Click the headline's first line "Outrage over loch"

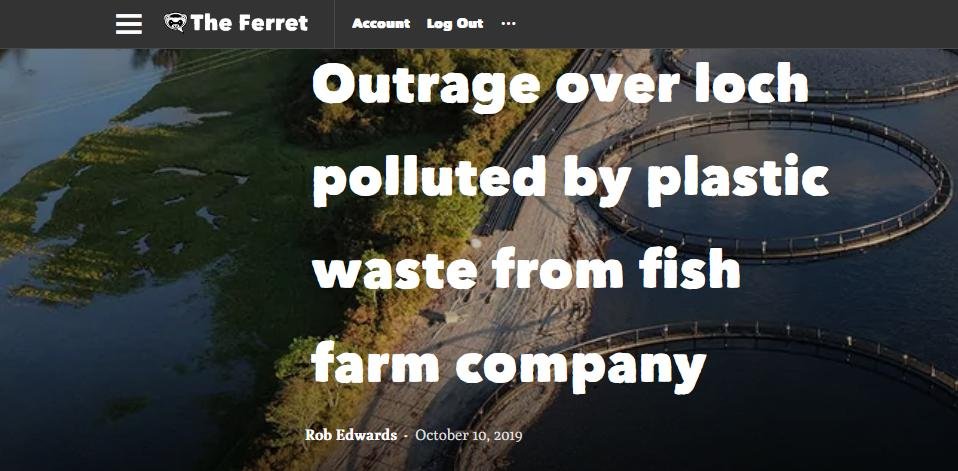[560, 84]
